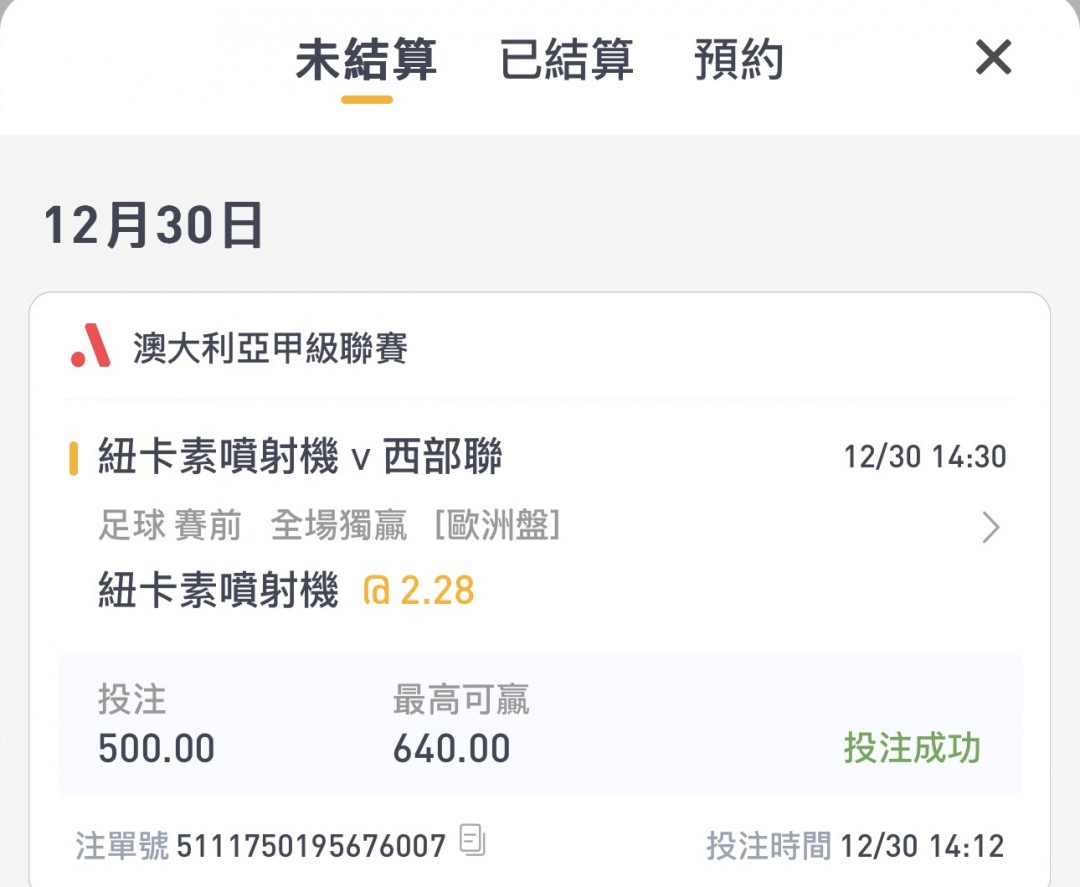1080x887 pixels.
Task: Tap the match start time 12/30 14:30
Action: [x=925, y=458]
